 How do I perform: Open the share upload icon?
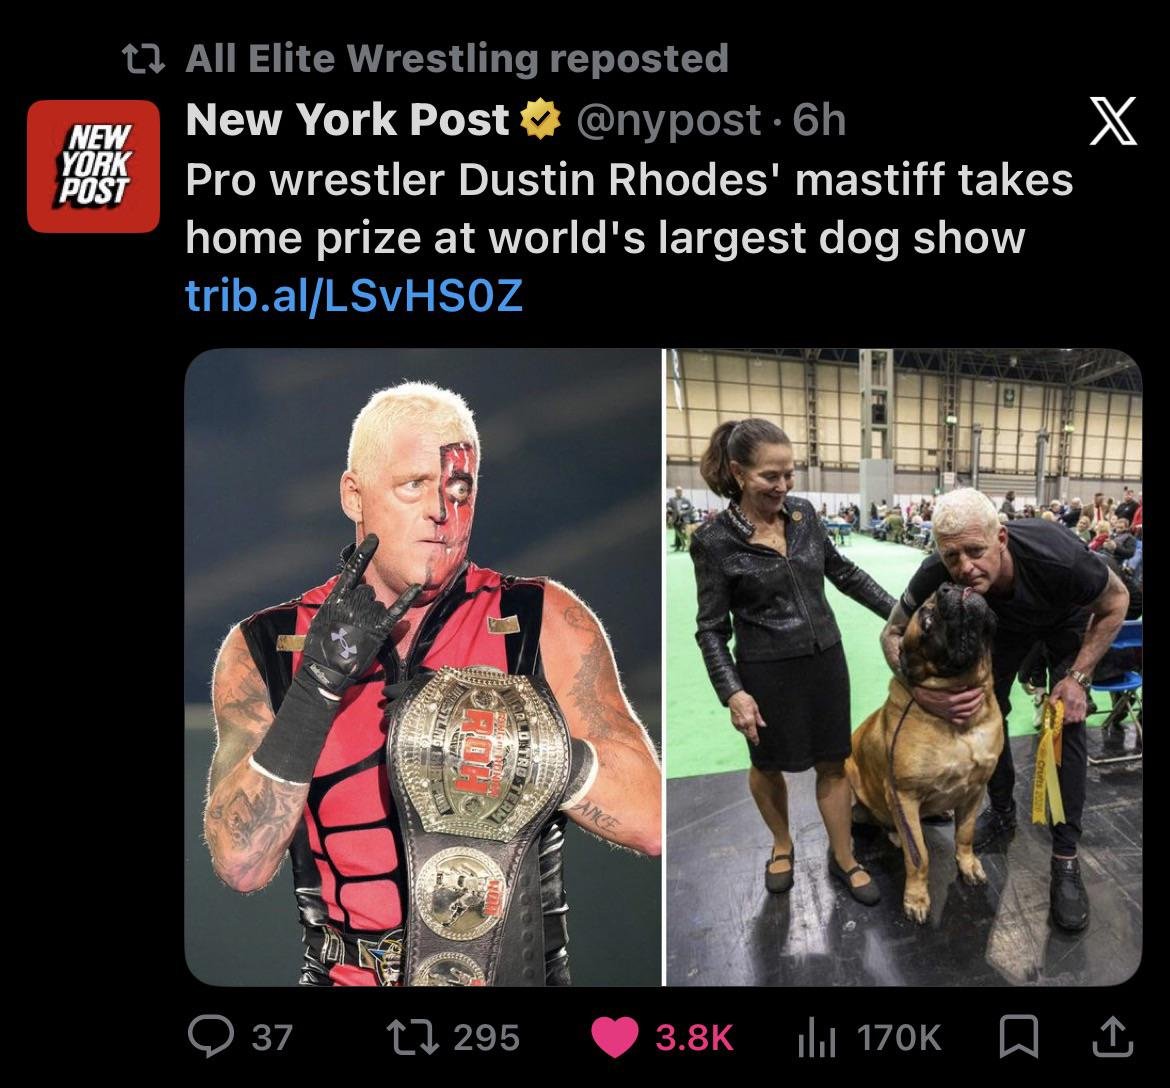pyautogui.click(x=1113, y=1037)
